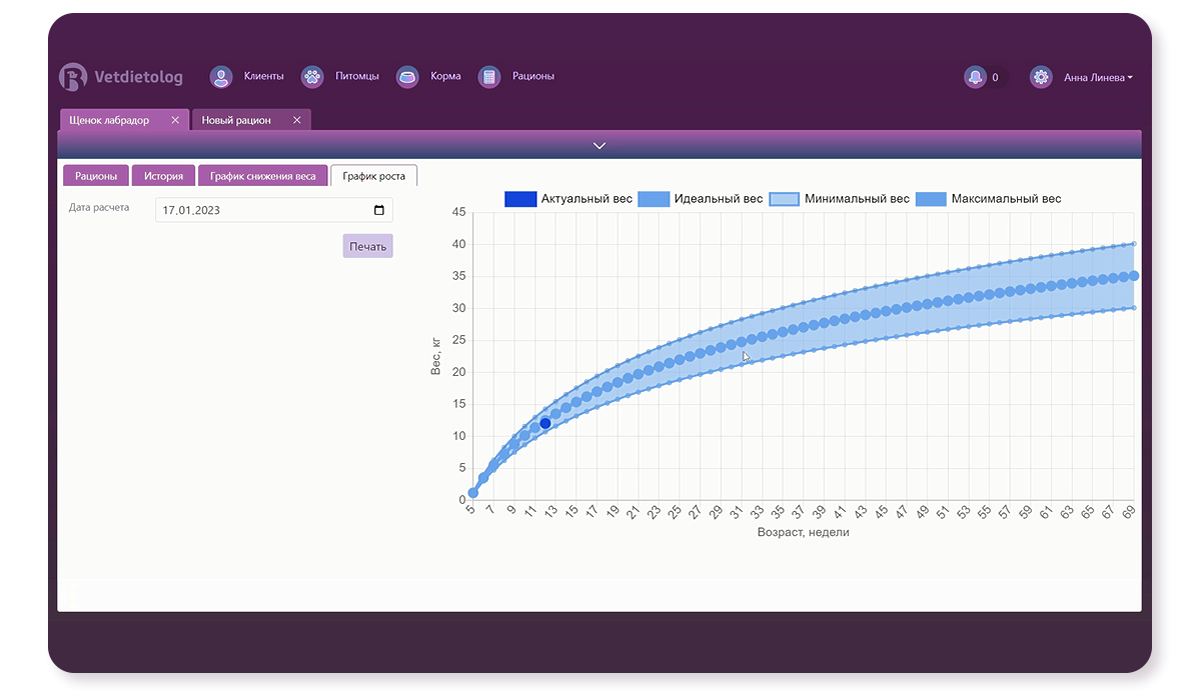1200x700 pixels.
Task: Open the Рационы calculator icon
Action: tap(489, 77)
